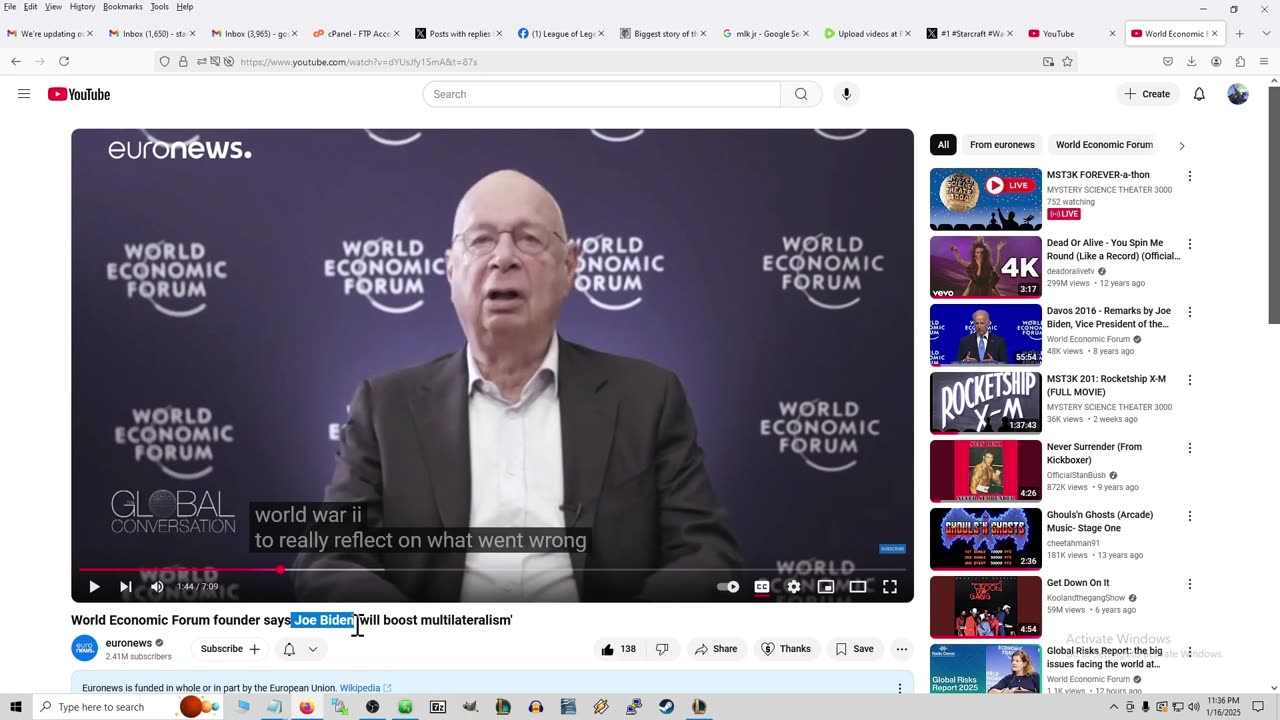Switch to theater mode

pyautogui.click(x=858, y=587)
